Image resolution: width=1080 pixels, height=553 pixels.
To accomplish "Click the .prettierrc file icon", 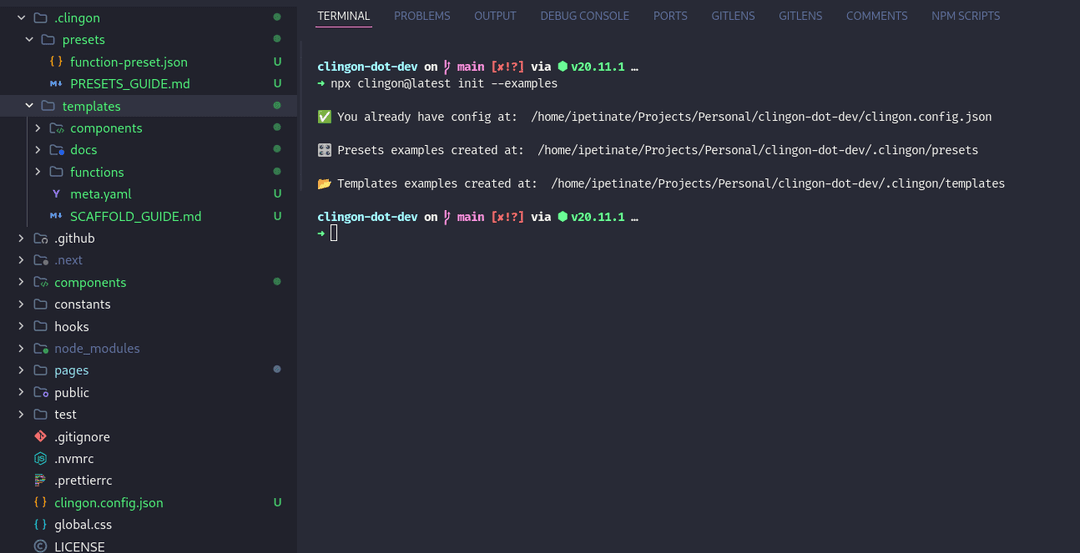I will click(40, 481).
